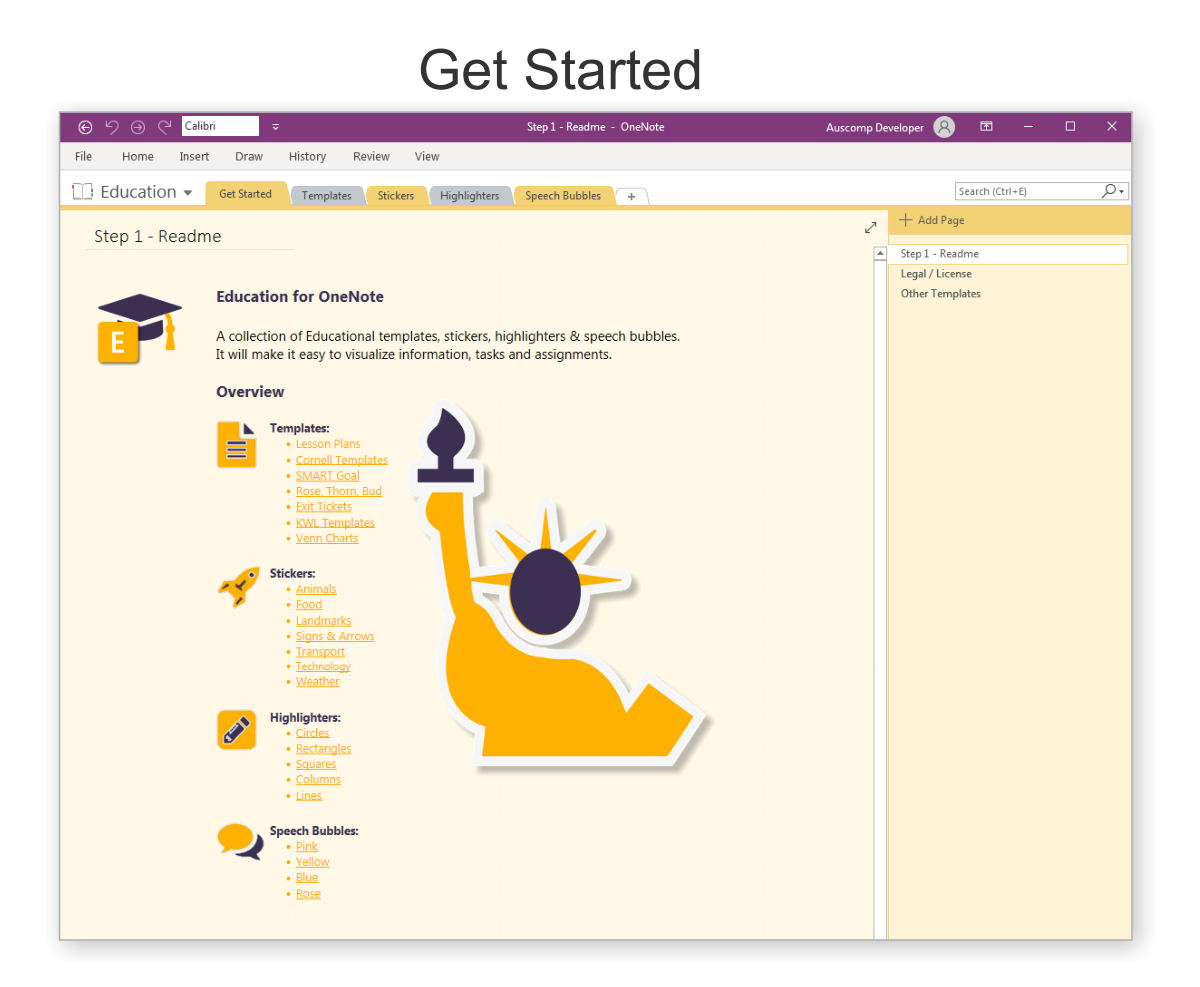Follow the Food stickers link
Image resolution: width=1200 pixels, height=987 pixels.
(309, 605)
